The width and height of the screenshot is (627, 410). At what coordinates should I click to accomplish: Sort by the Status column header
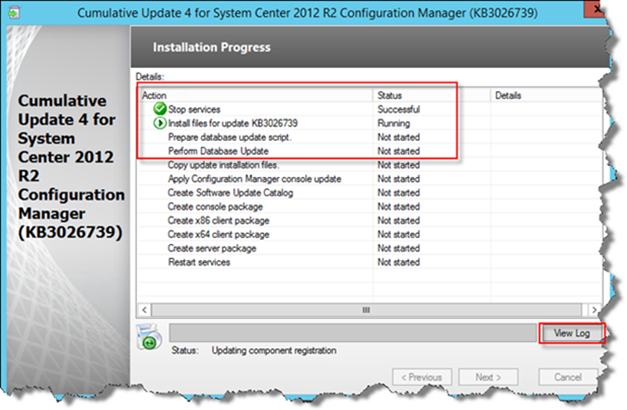(x=431, y=95)
